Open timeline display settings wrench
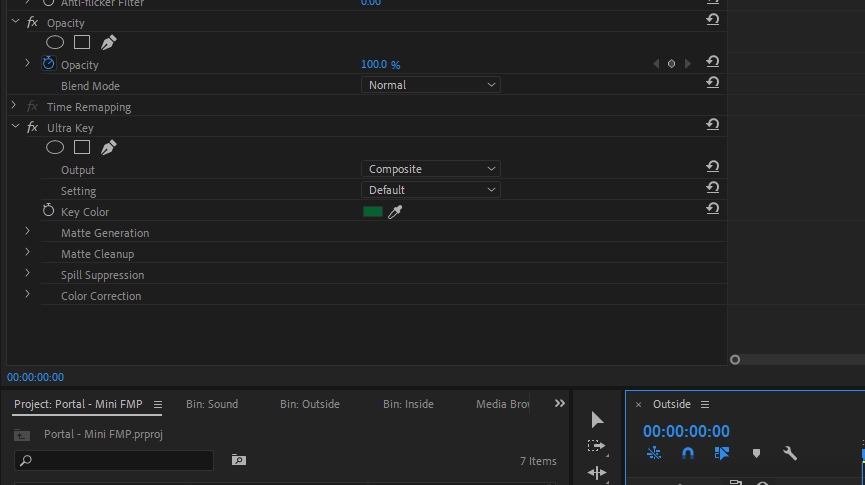 pyautogui.click(x=790, y=454)
